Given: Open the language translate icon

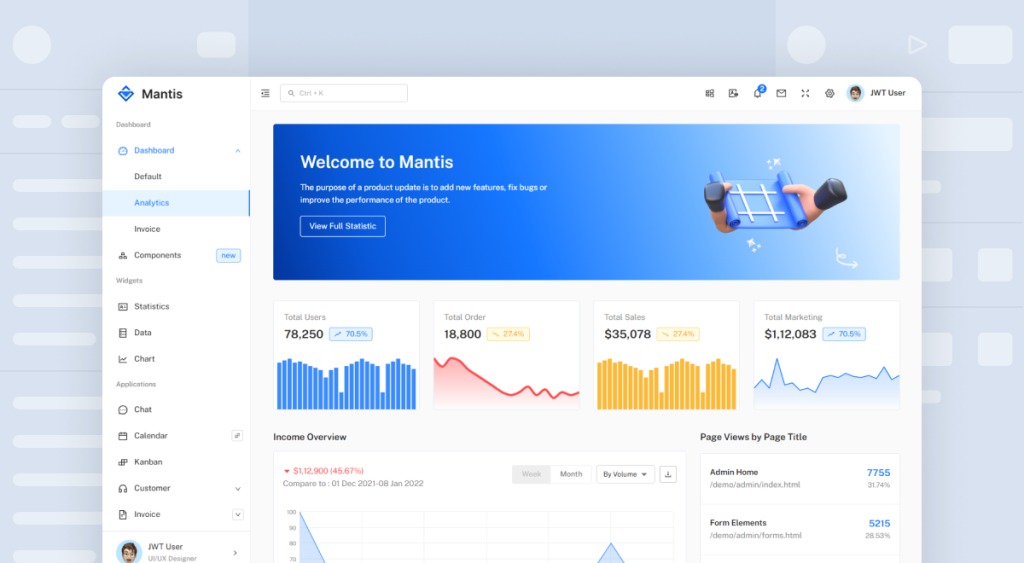Looking at the screenshot, I should coord(733,93).
